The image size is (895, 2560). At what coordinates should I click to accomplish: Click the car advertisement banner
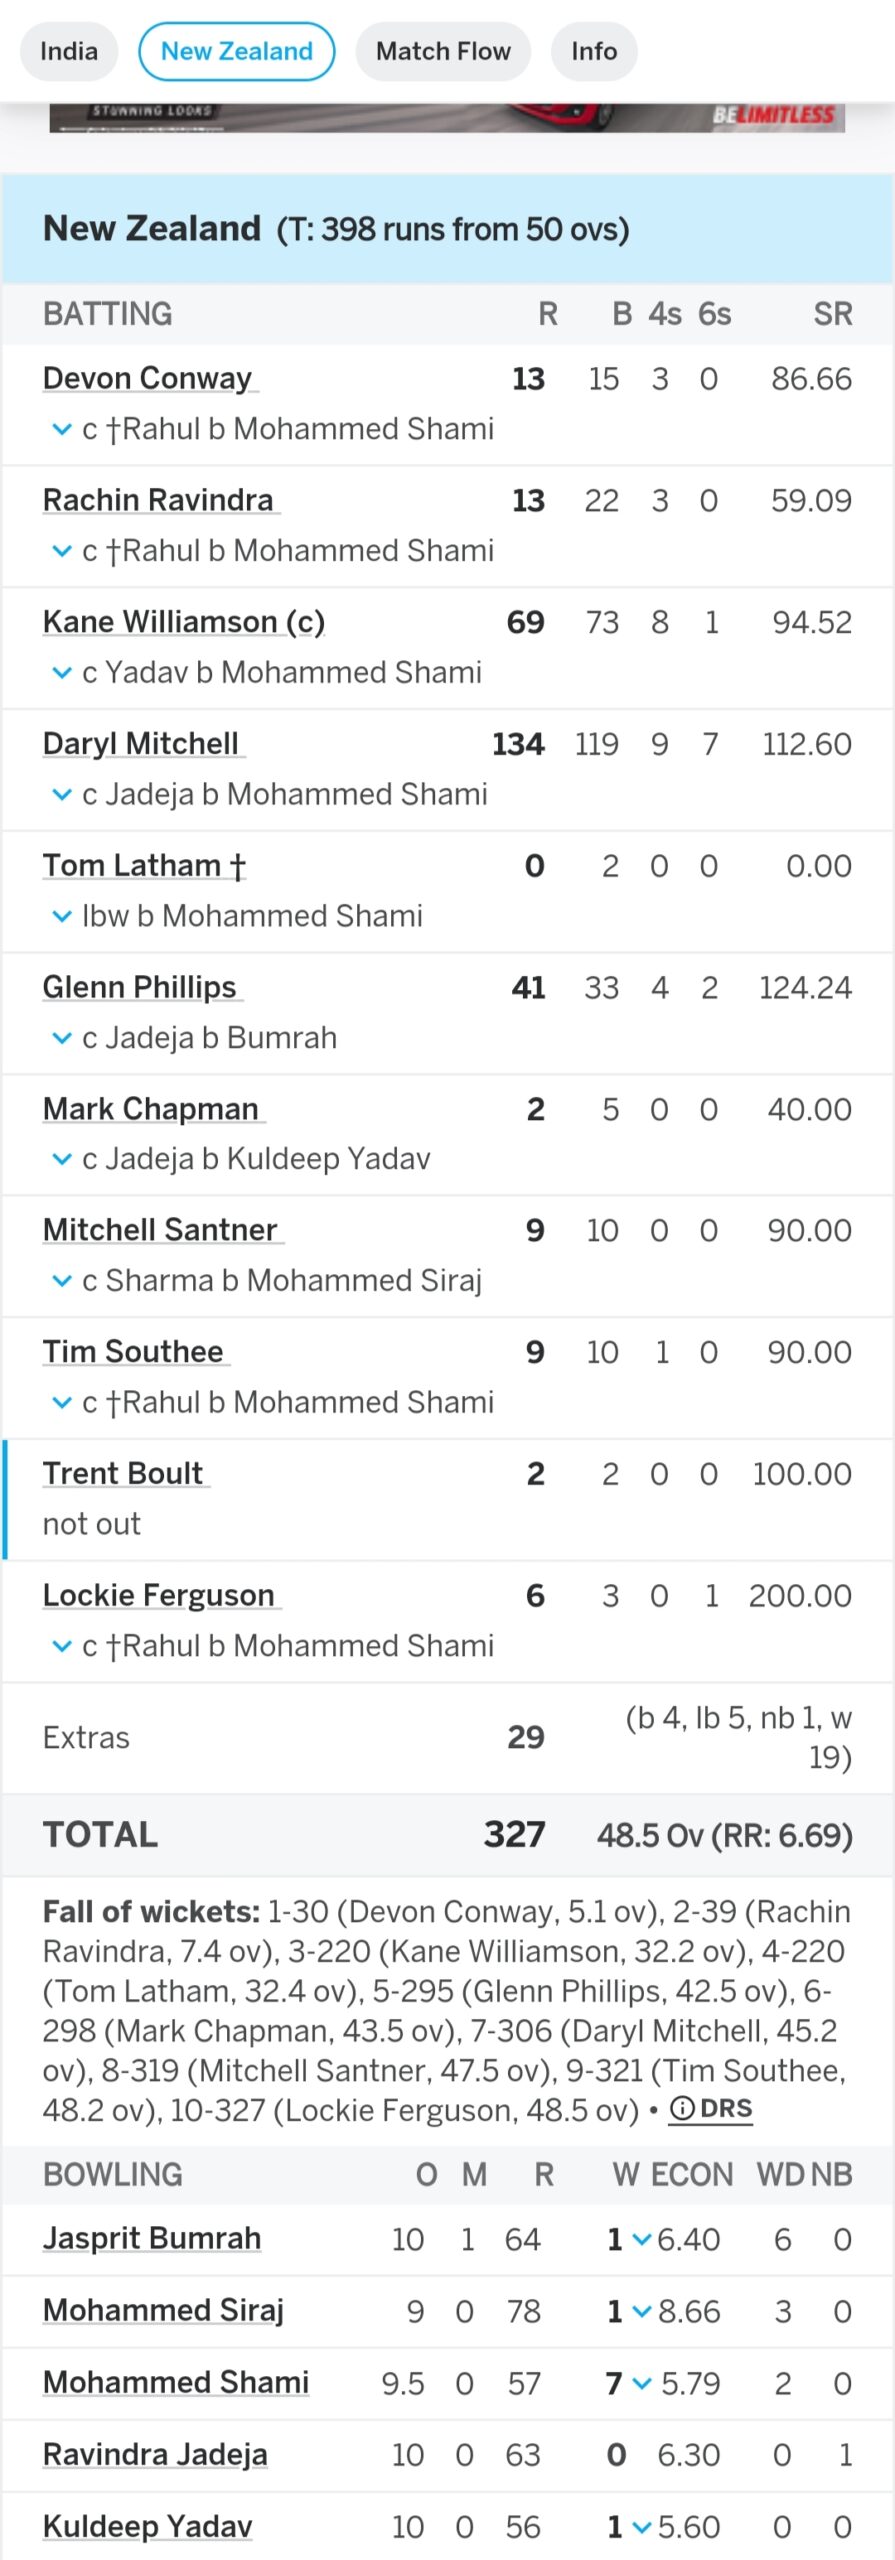[447, 117]
